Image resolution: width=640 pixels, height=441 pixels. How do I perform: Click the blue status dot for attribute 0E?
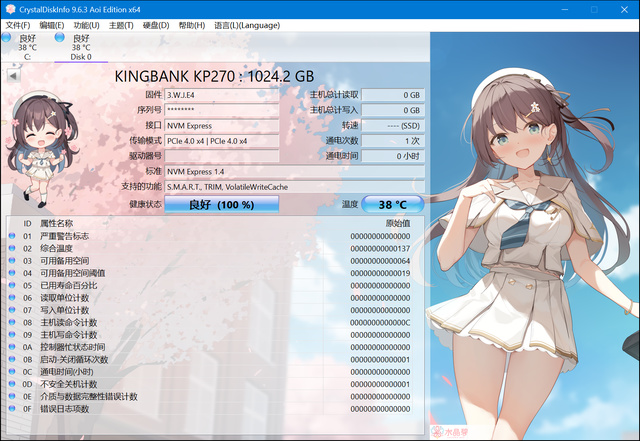[x=12, y=396]
